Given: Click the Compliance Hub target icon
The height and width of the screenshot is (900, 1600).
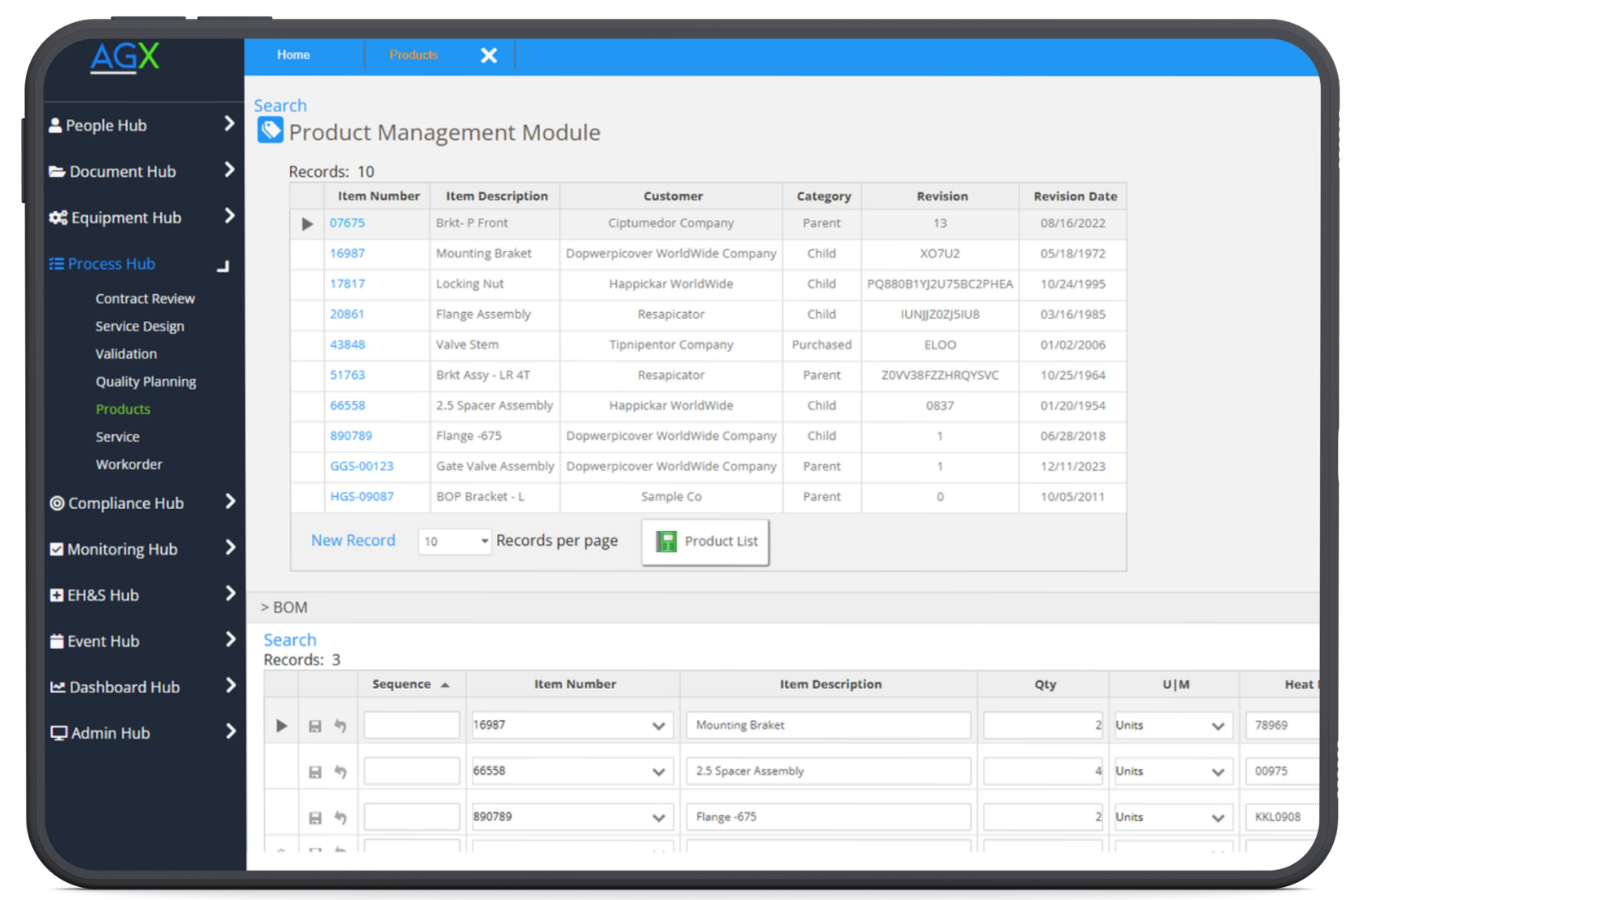Looking at the screenshot, I should click(x=57, y=503).
